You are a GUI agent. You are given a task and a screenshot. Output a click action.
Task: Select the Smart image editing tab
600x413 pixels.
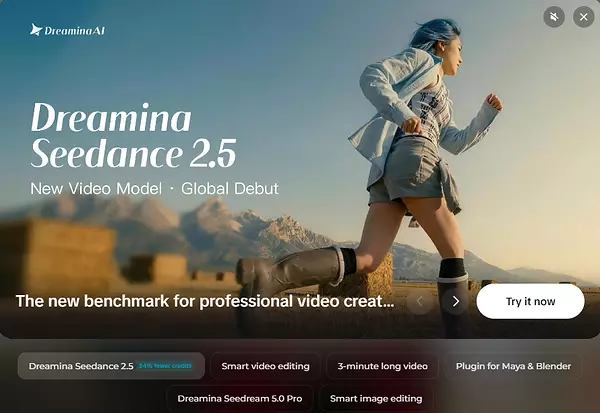click(x=376, y=398)
